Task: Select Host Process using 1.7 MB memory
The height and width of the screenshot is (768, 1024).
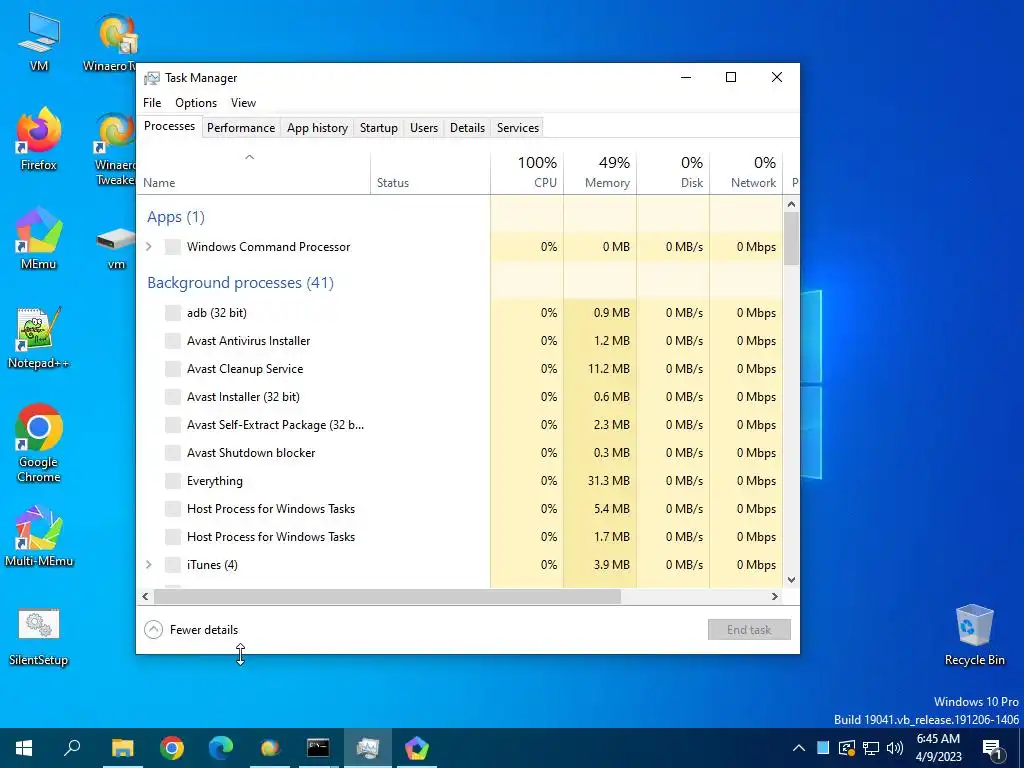Action: [x=459, y=537]
